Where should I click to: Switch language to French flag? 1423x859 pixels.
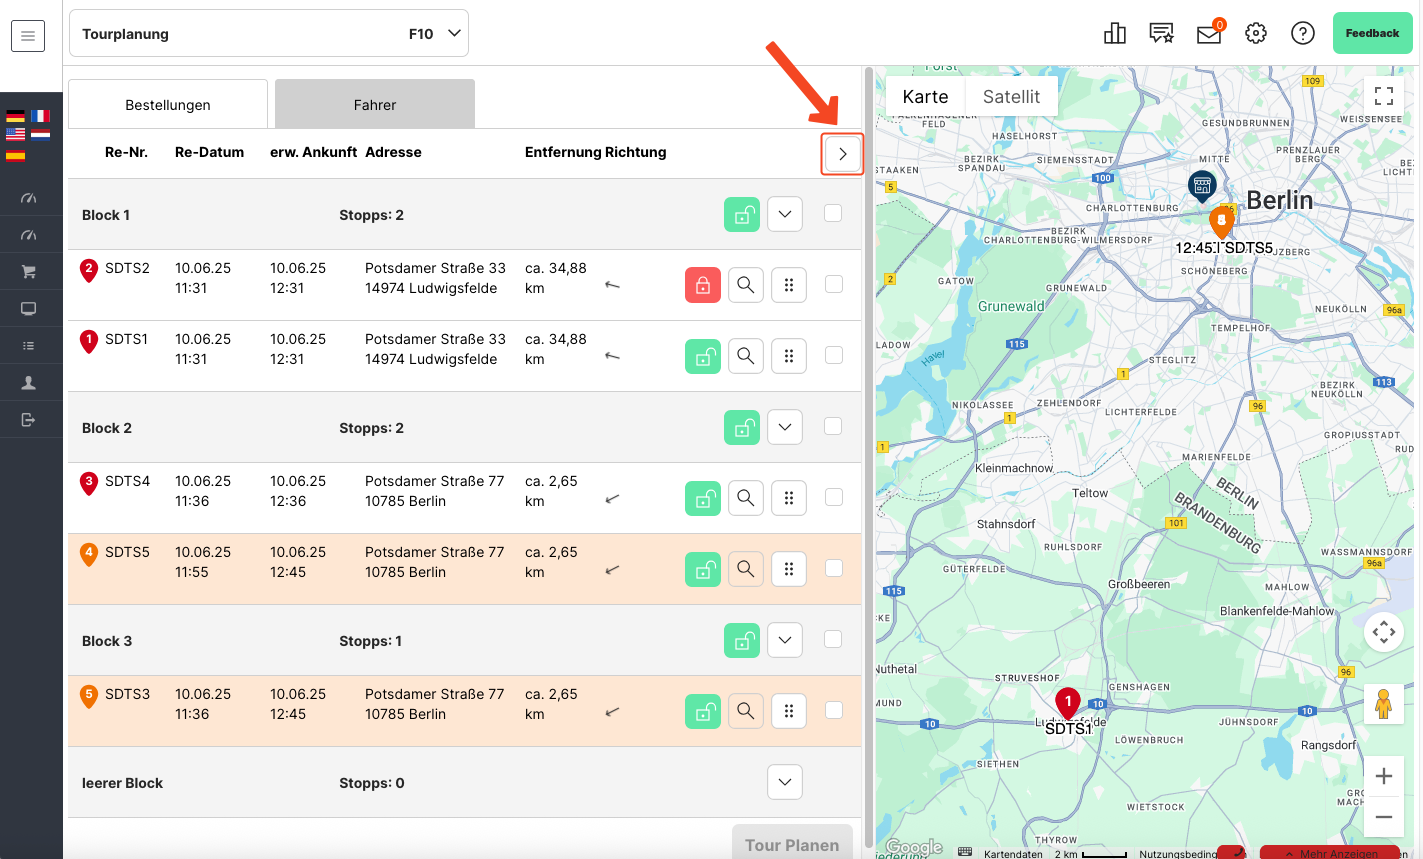click(40, 116)
